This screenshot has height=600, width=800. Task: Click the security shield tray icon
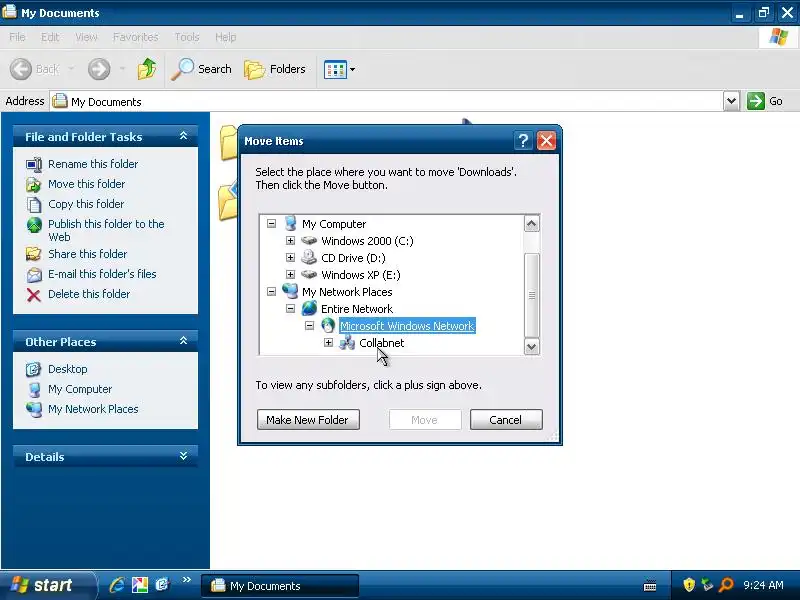pos(689,585)
